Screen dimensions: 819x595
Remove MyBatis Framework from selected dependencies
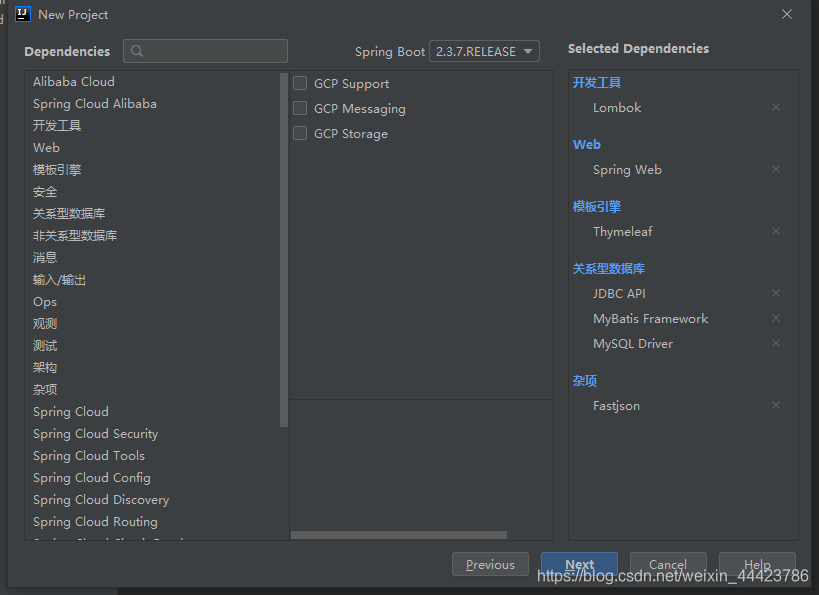click(x=776, y=318)
